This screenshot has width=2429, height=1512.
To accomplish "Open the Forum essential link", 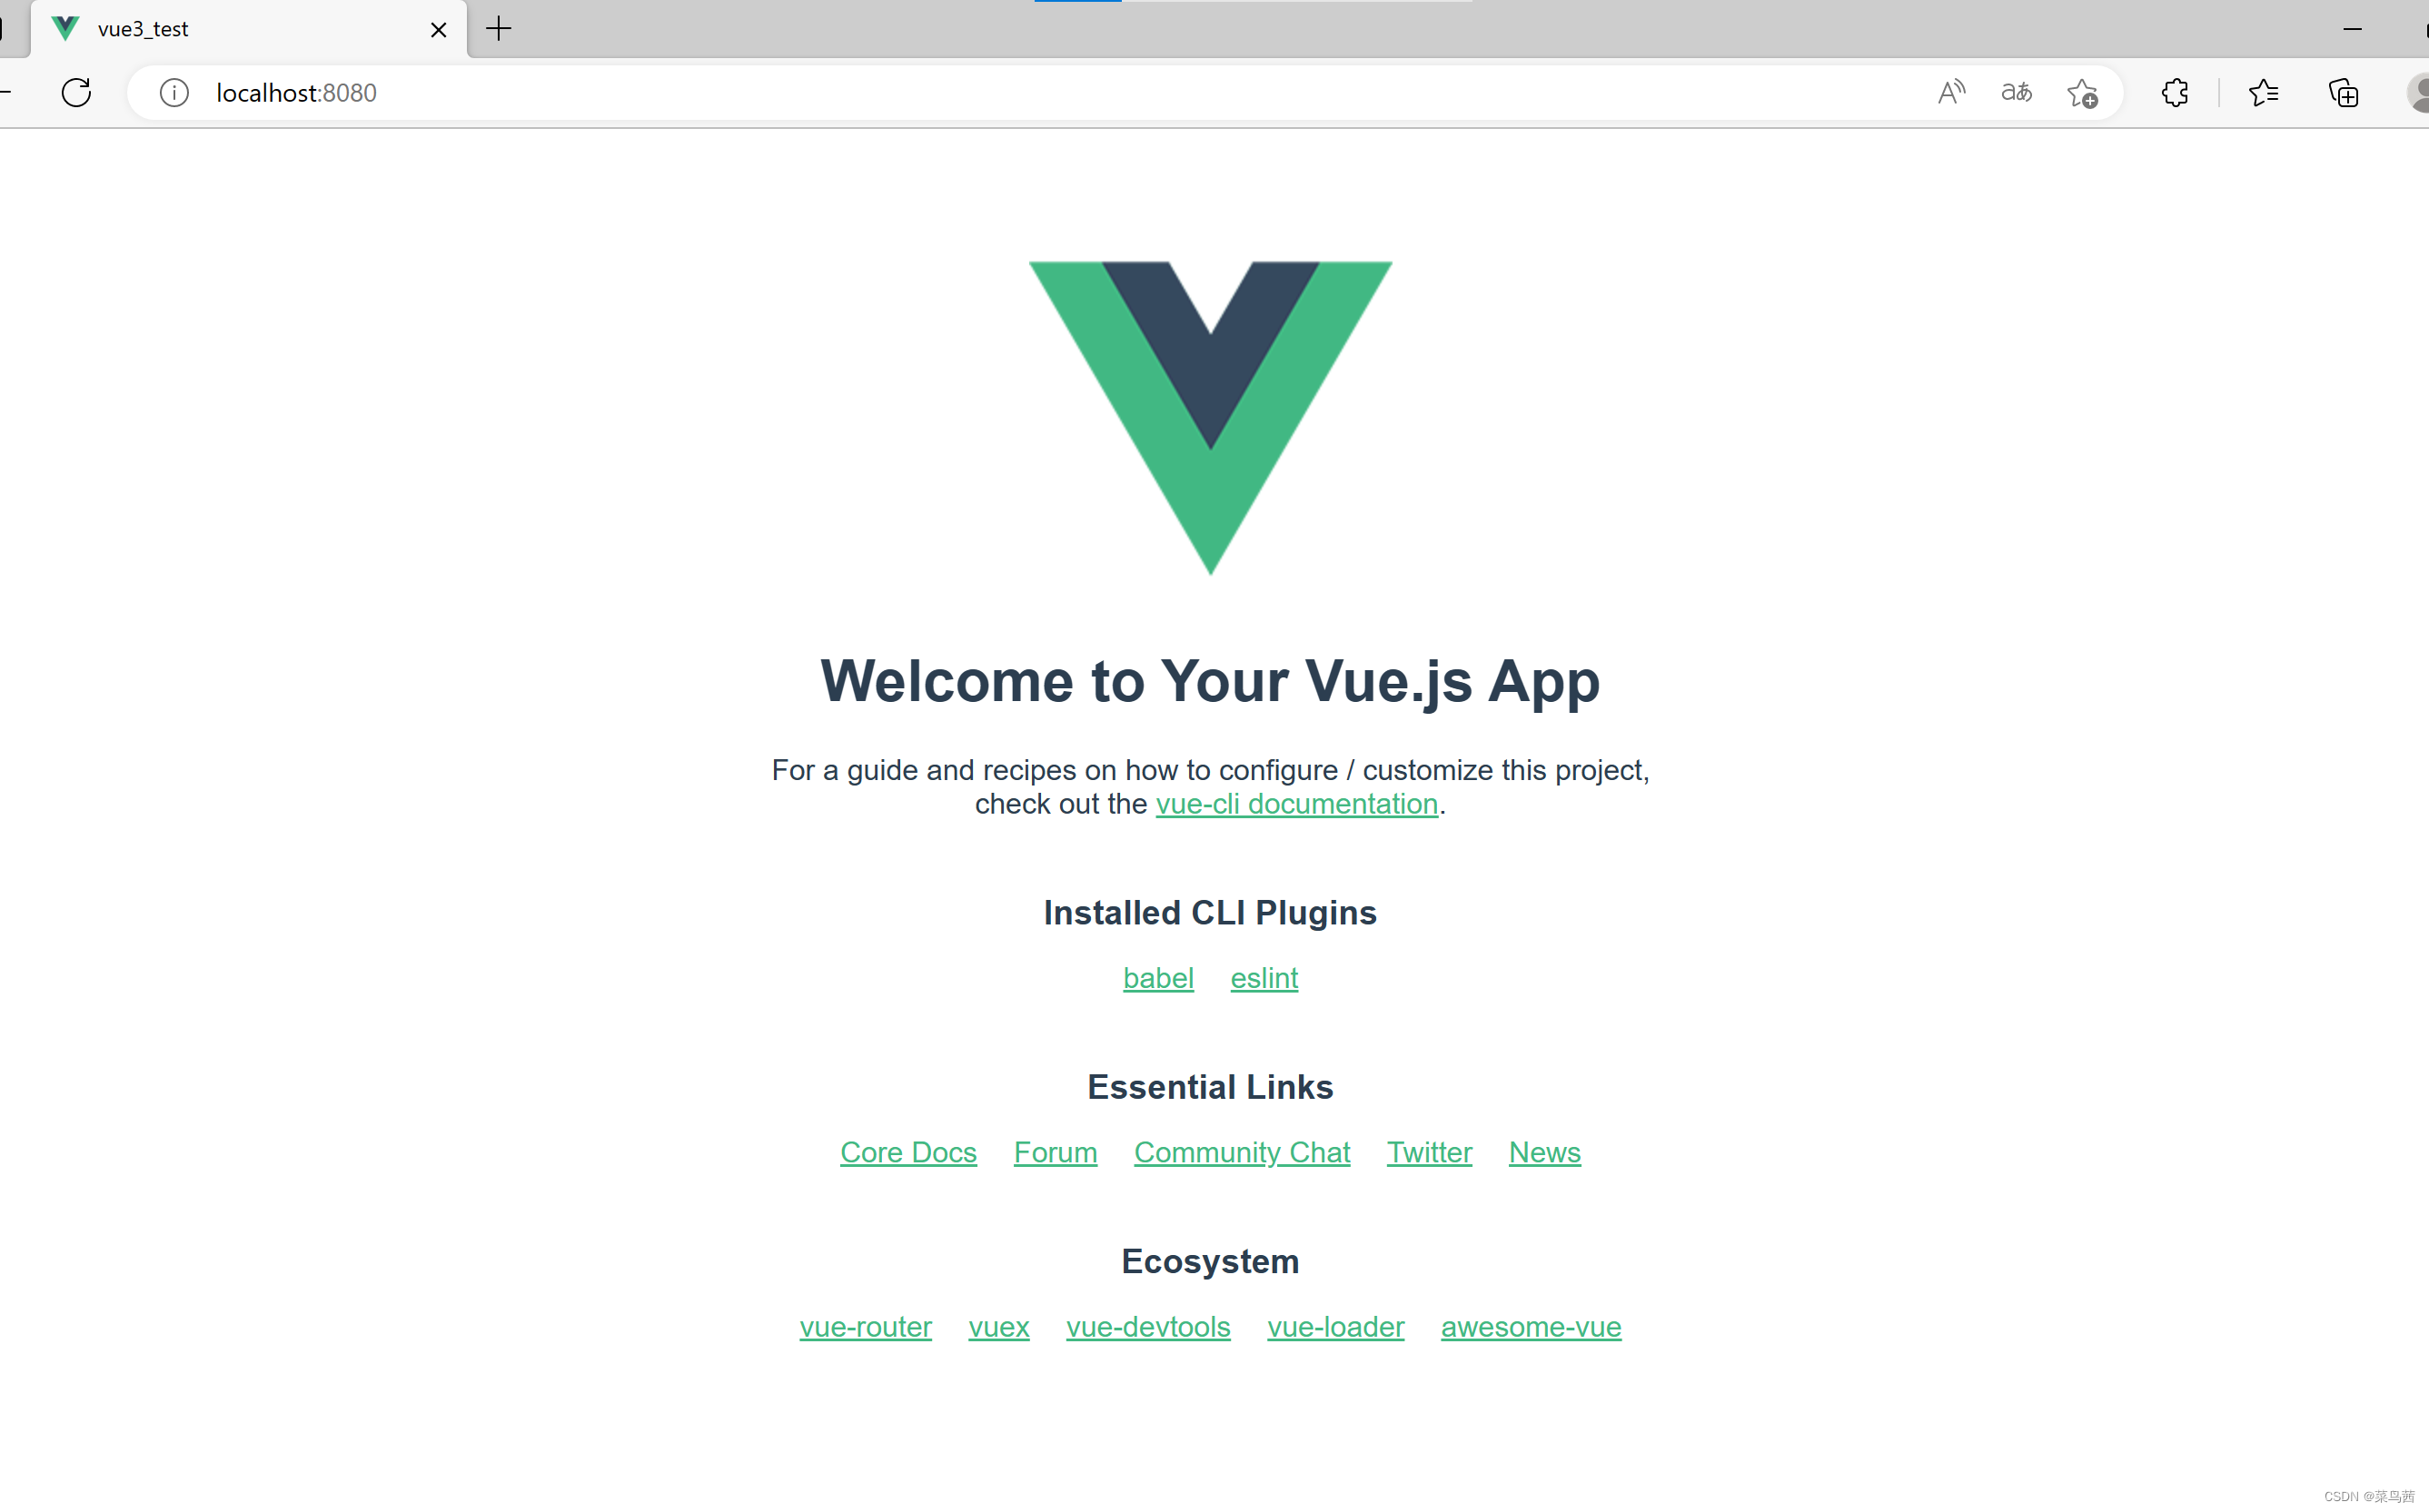I will pos(1055,1151).
